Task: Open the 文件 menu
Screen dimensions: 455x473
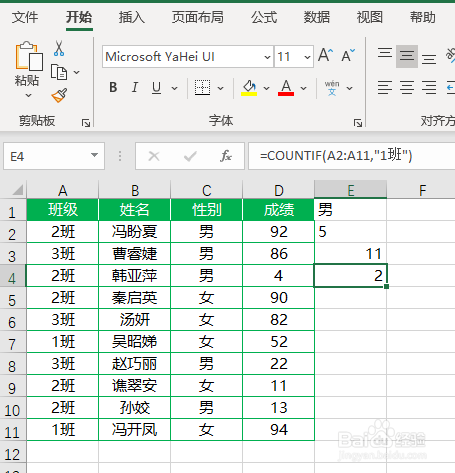Action: (25, 17)
